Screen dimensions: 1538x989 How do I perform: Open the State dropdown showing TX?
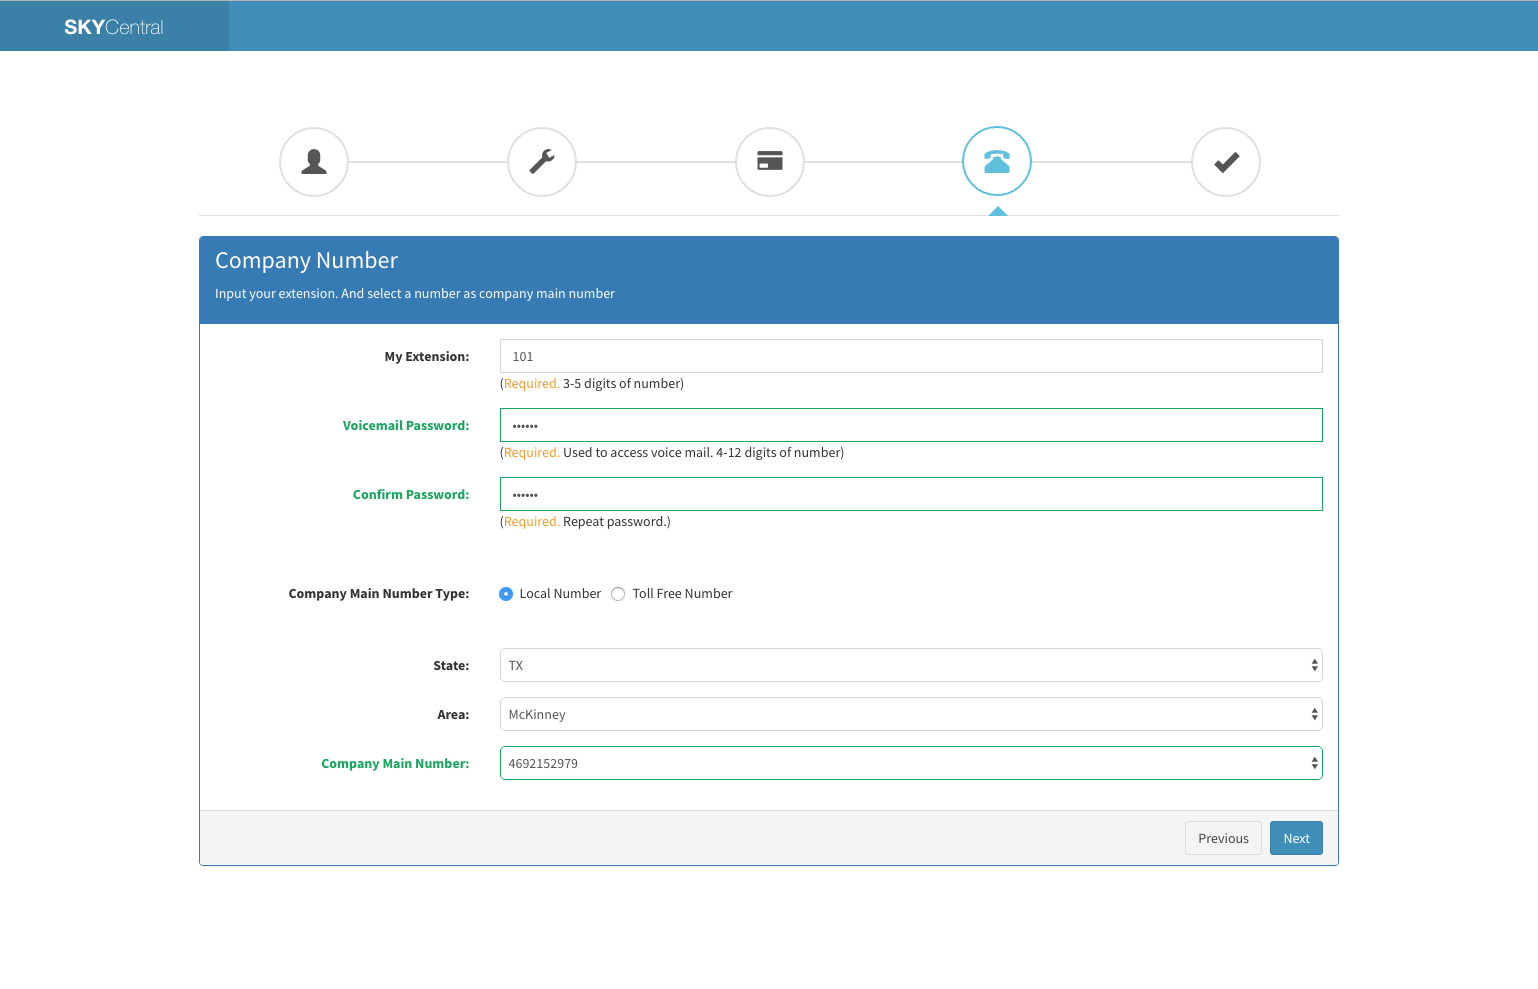pos(911,665)
